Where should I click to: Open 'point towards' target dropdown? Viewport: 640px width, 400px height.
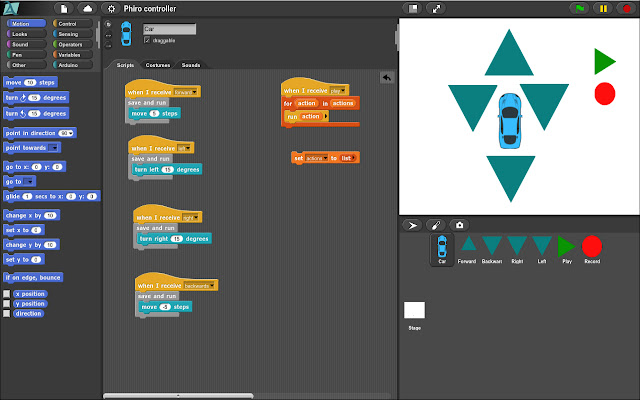[53, 148]
